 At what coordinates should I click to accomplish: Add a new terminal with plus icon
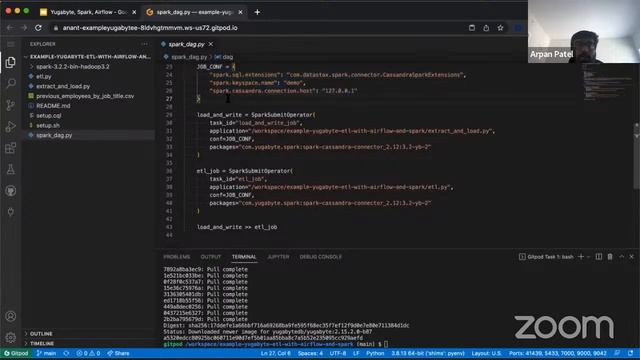(581, 257)
